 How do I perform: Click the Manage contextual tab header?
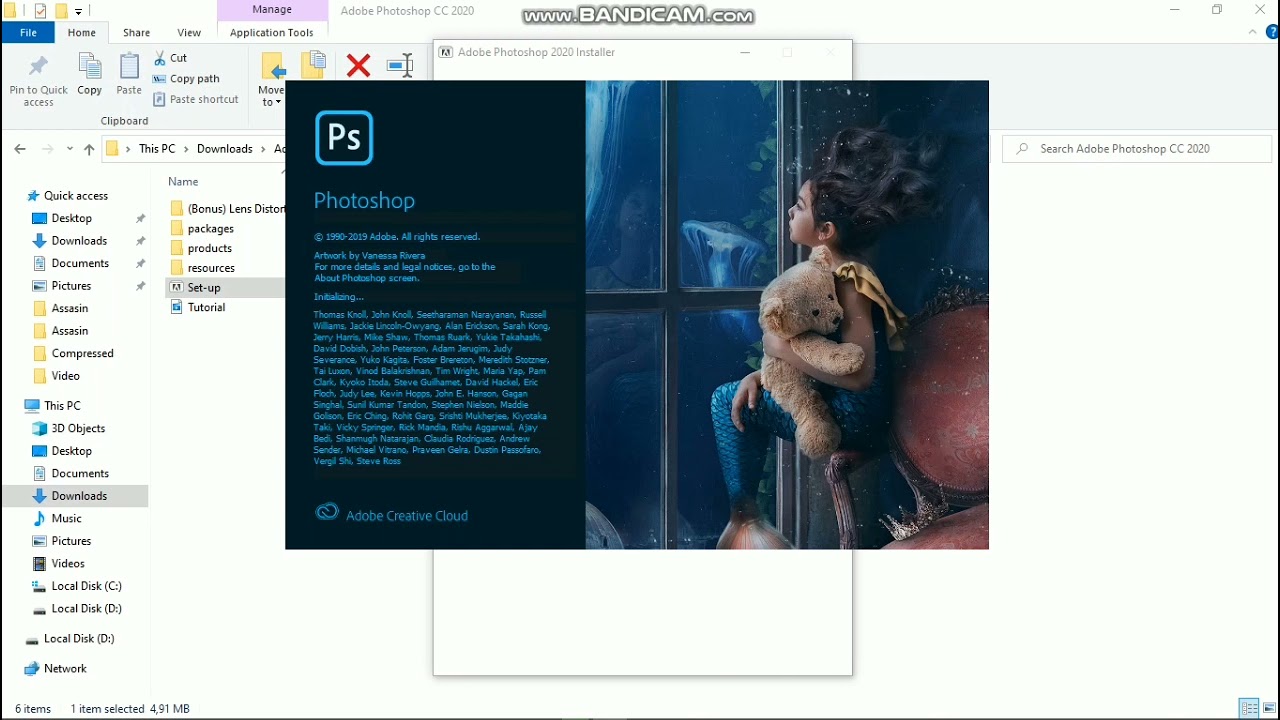click(272, 10)
